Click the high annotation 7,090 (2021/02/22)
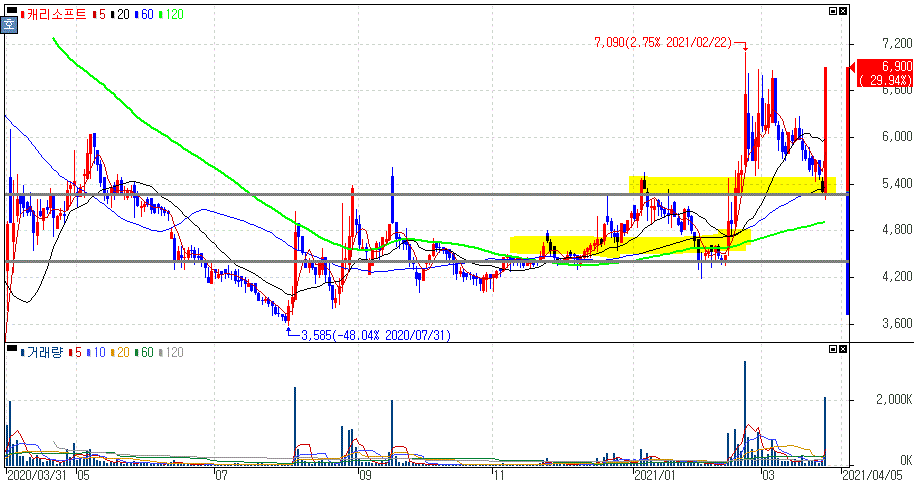The image size is (914, 484). [x=663, y=43]
